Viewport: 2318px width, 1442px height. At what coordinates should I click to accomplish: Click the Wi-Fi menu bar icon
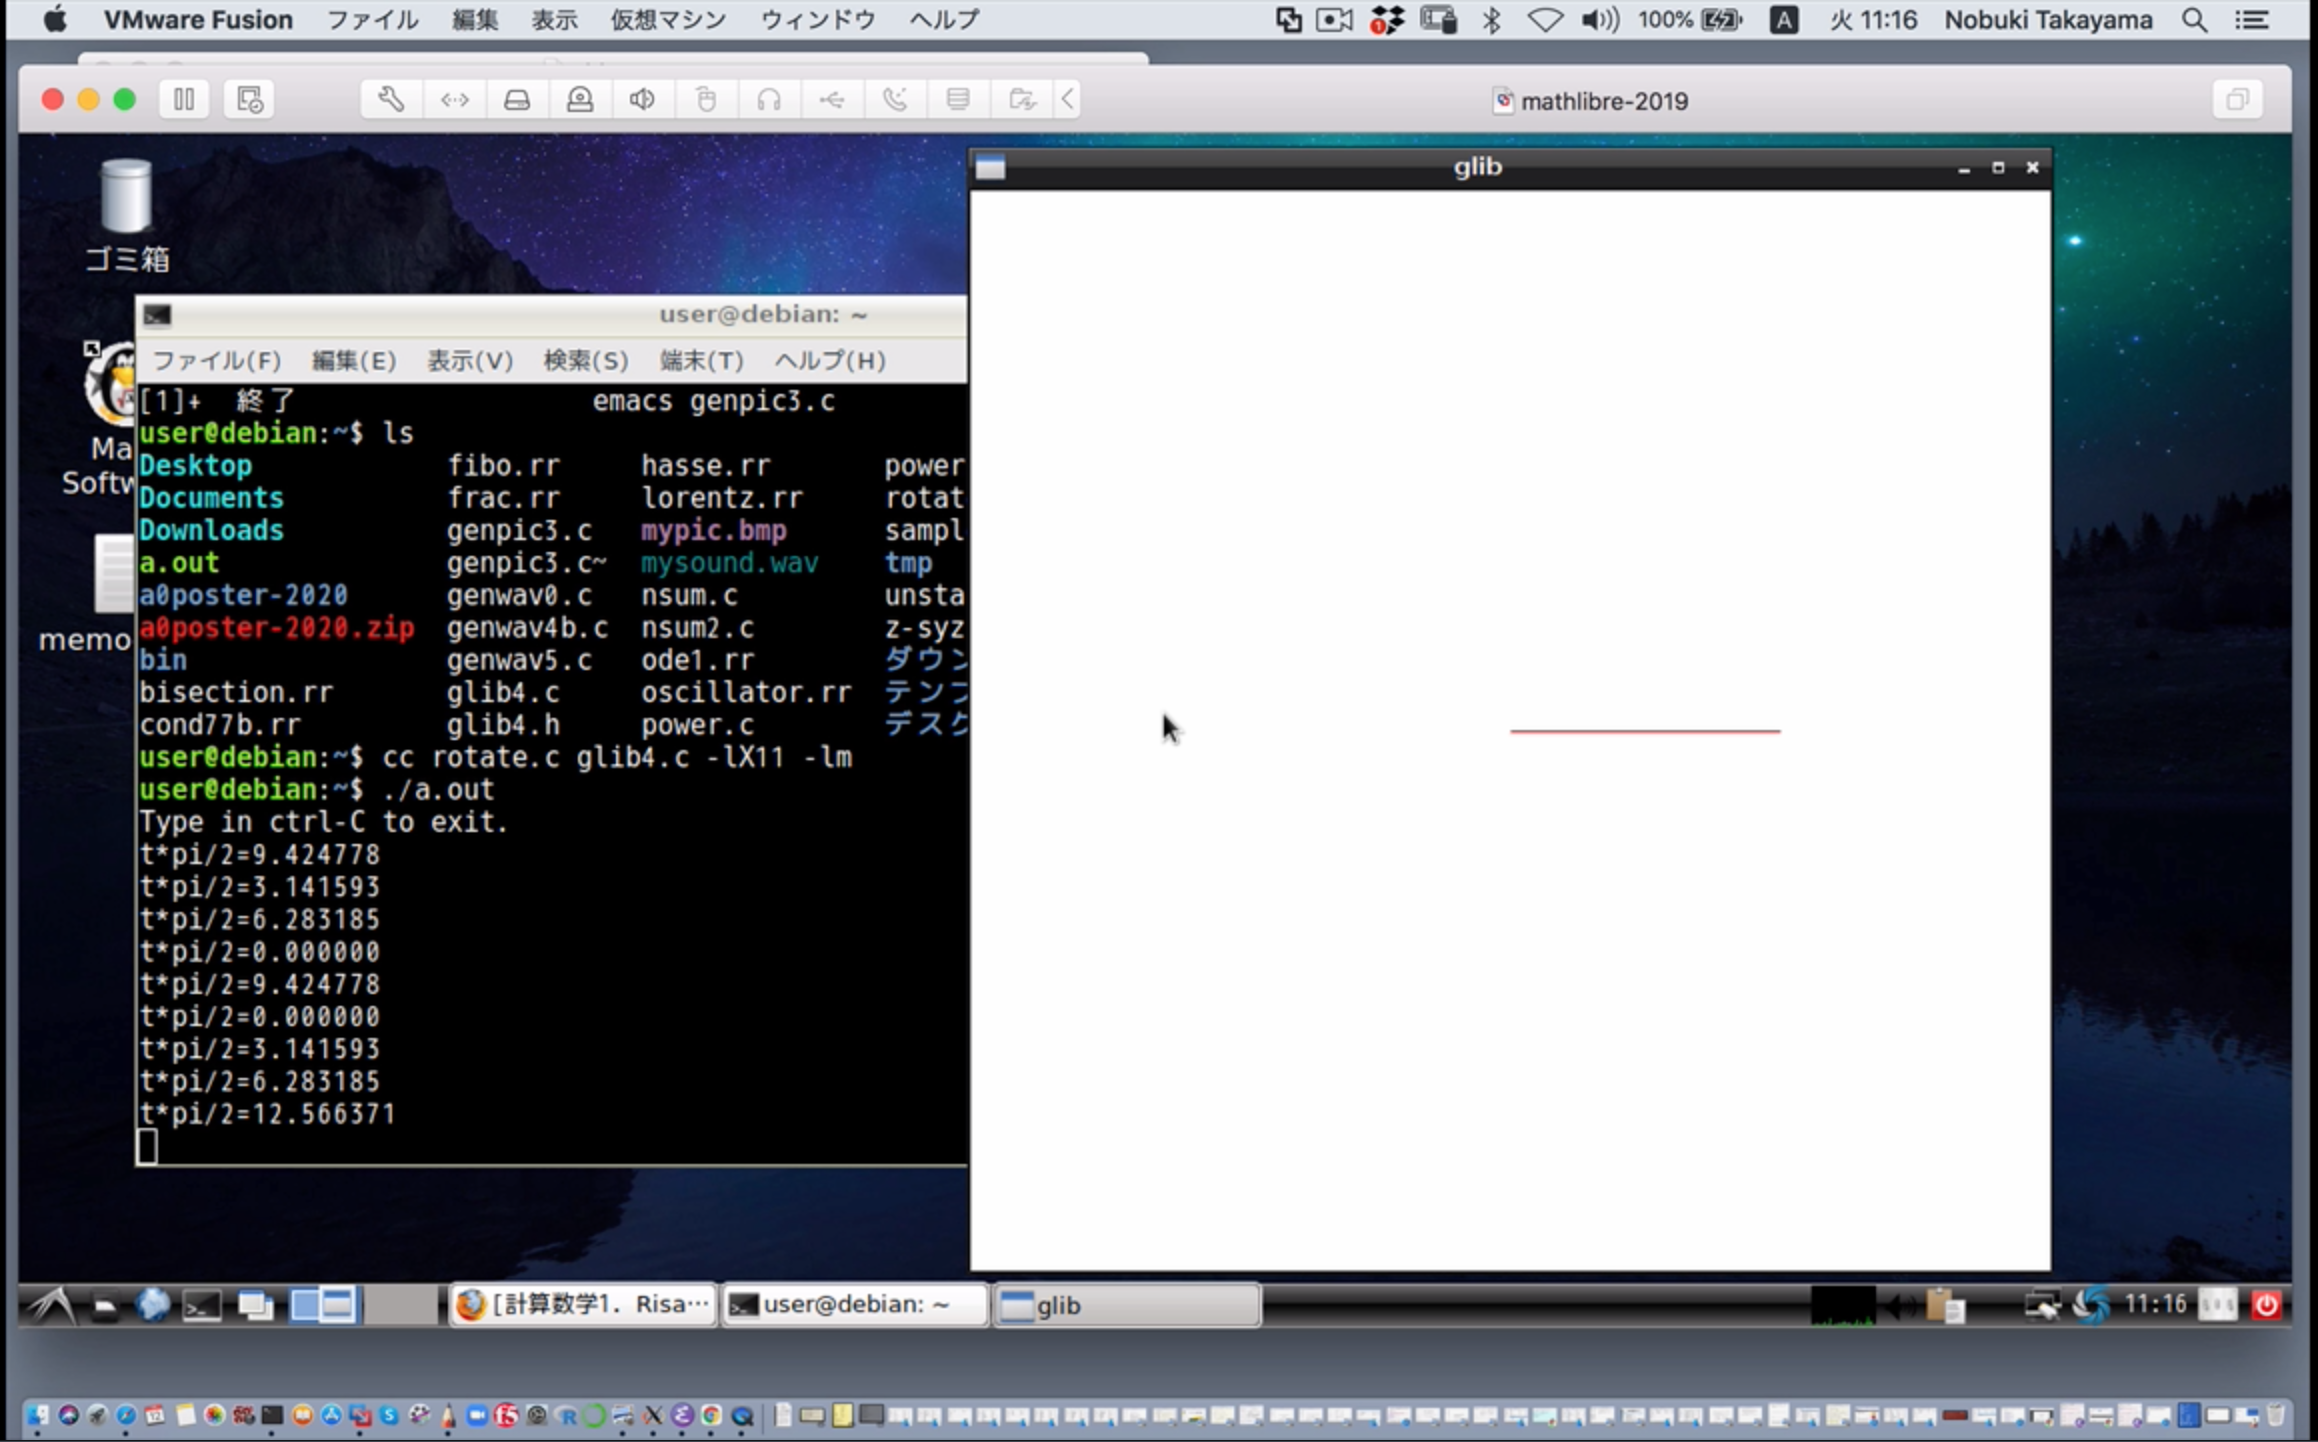point(1545,19)
